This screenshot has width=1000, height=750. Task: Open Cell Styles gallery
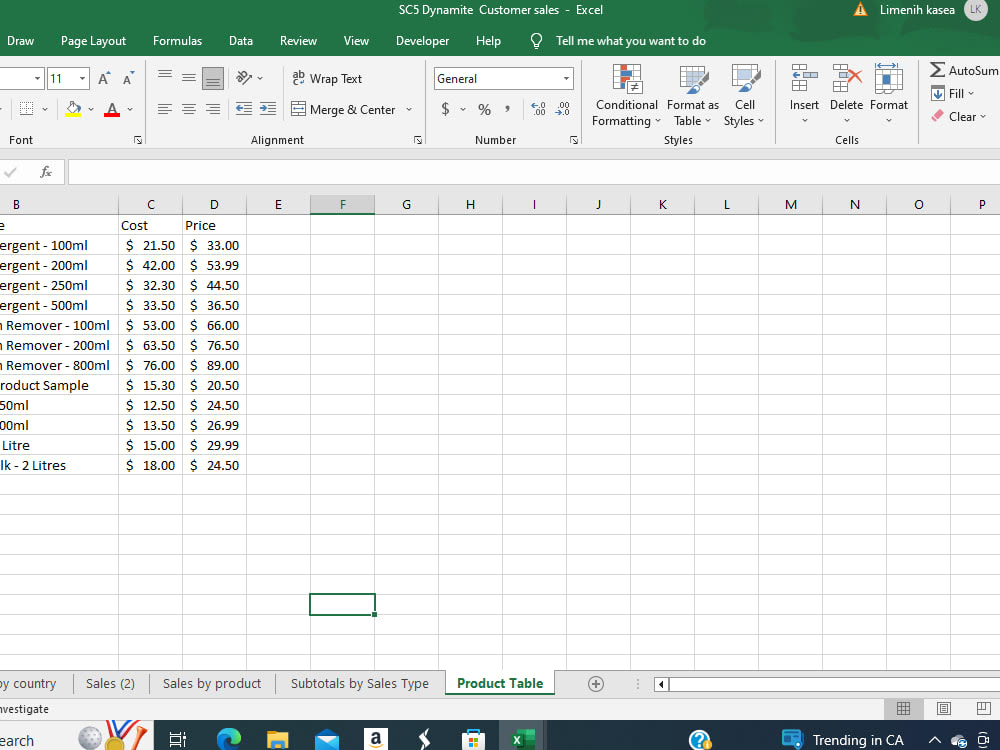744,96
